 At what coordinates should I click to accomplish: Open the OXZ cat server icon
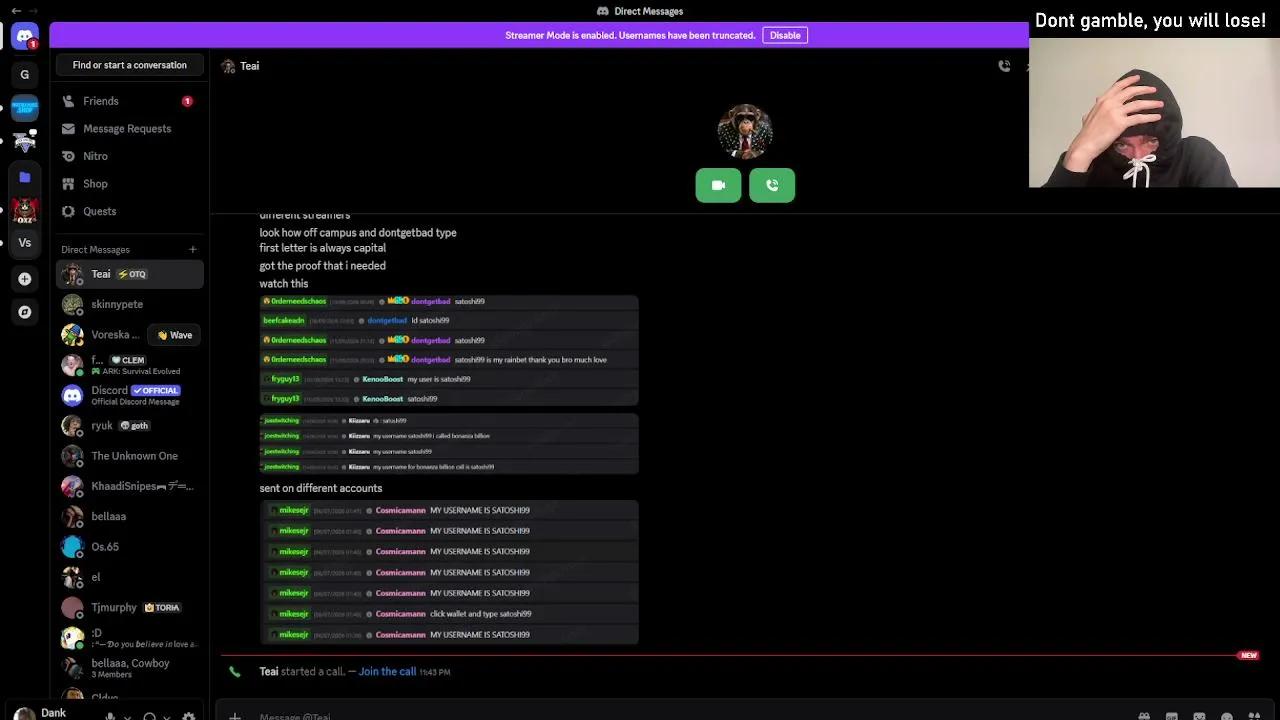pyautogui.click(x=25, y=210)
